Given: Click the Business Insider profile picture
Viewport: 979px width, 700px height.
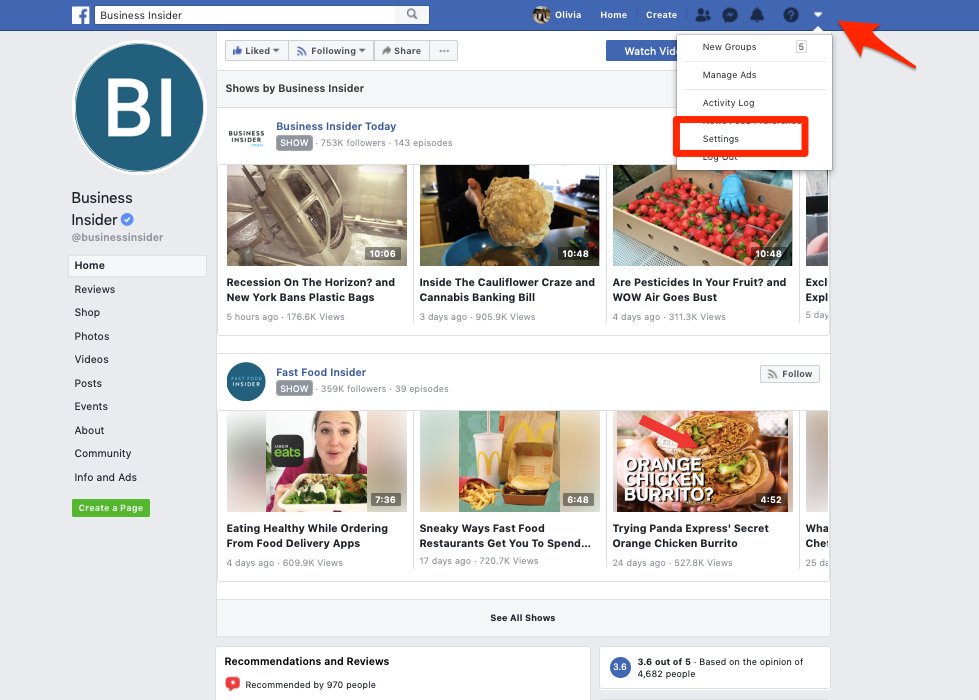Looking at the screenshot, I should [140, 107].
